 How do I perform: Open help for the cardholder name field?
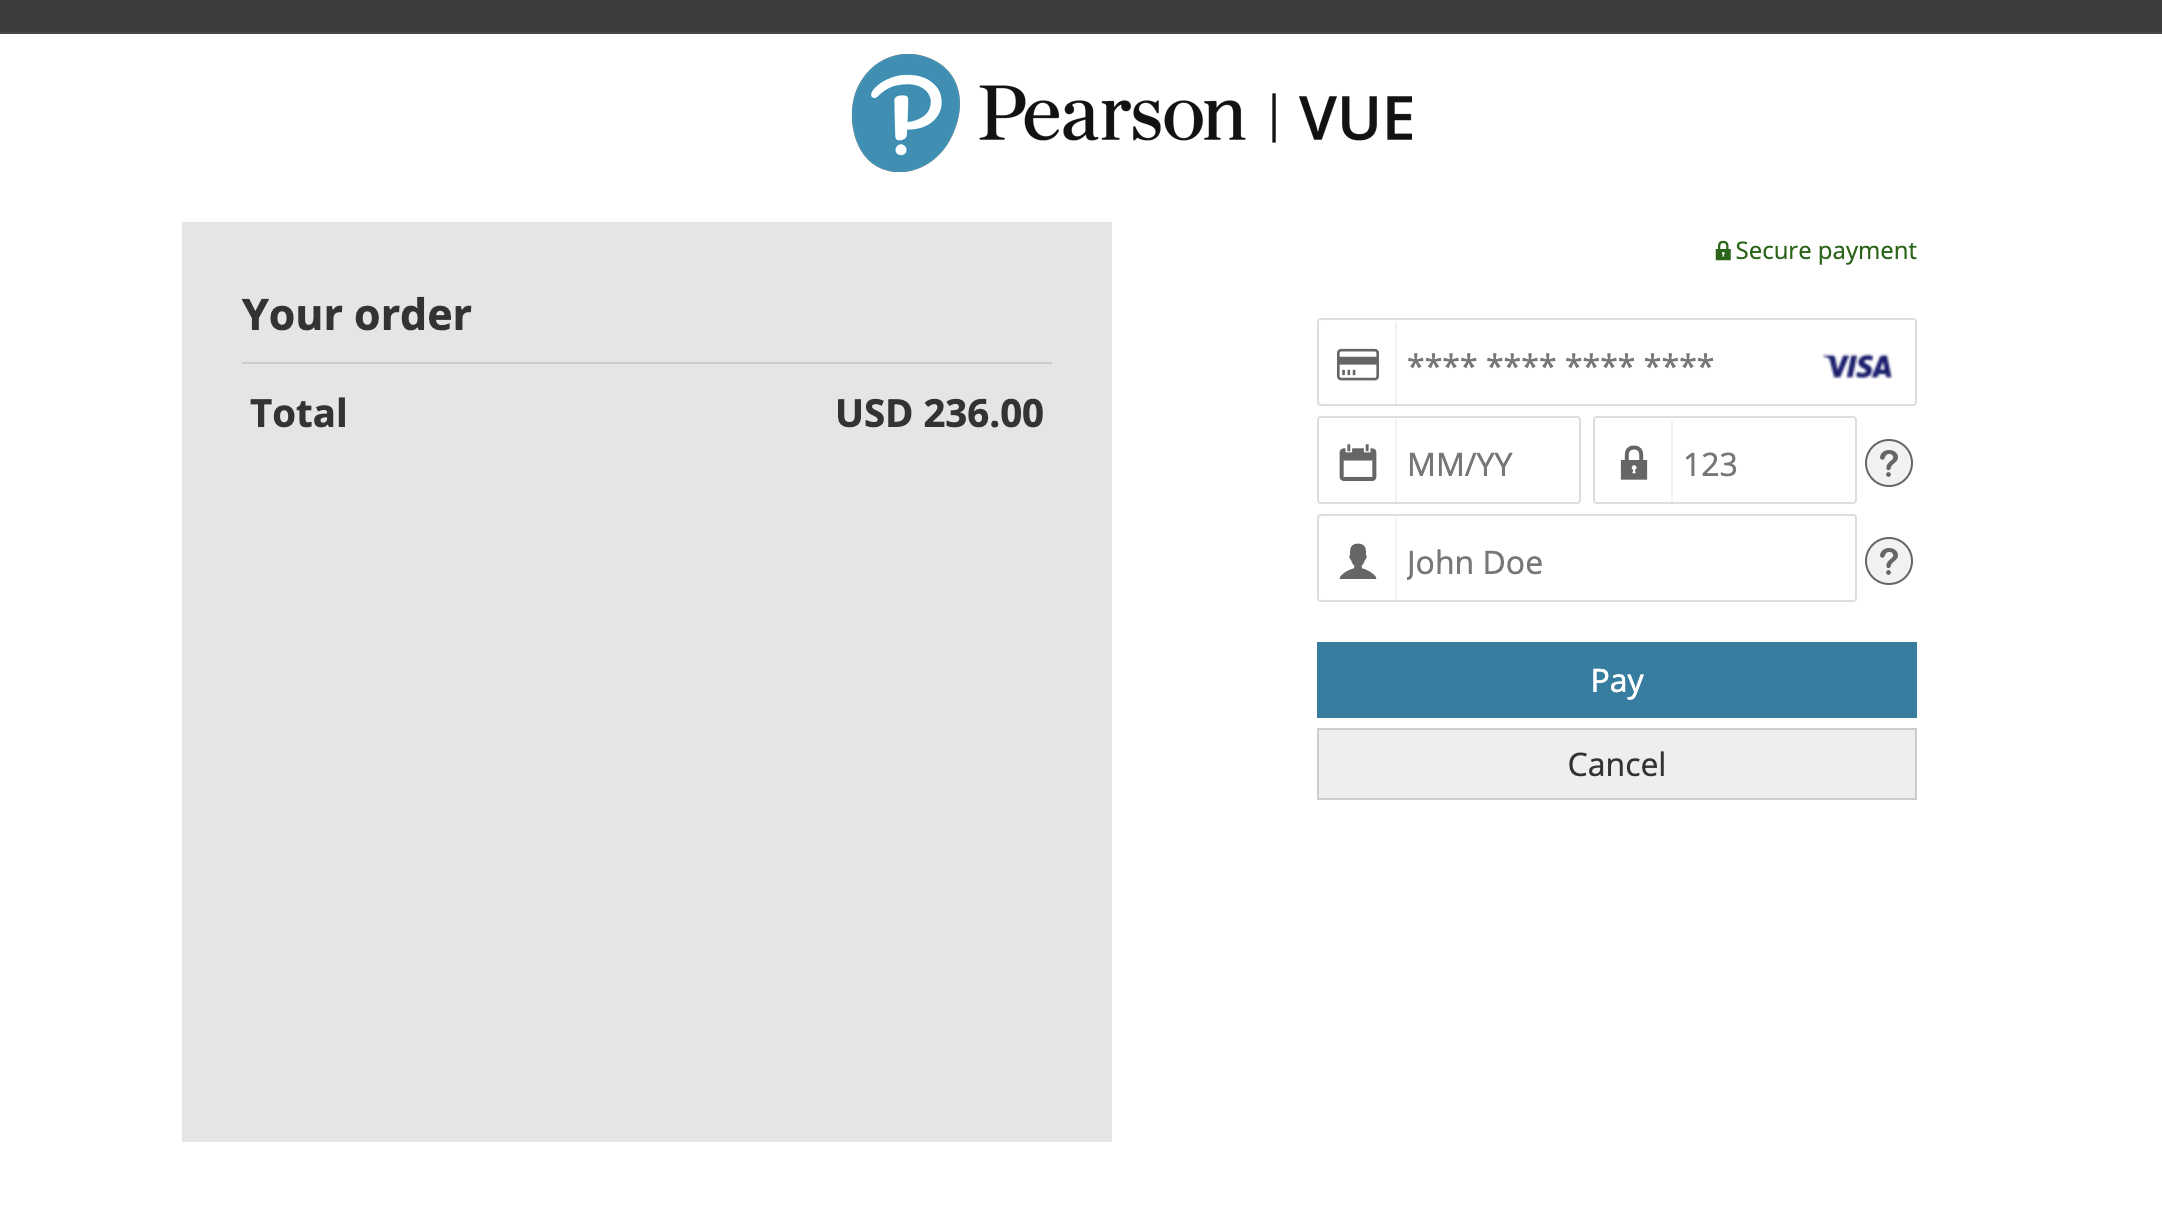[x=1888, y=561]
